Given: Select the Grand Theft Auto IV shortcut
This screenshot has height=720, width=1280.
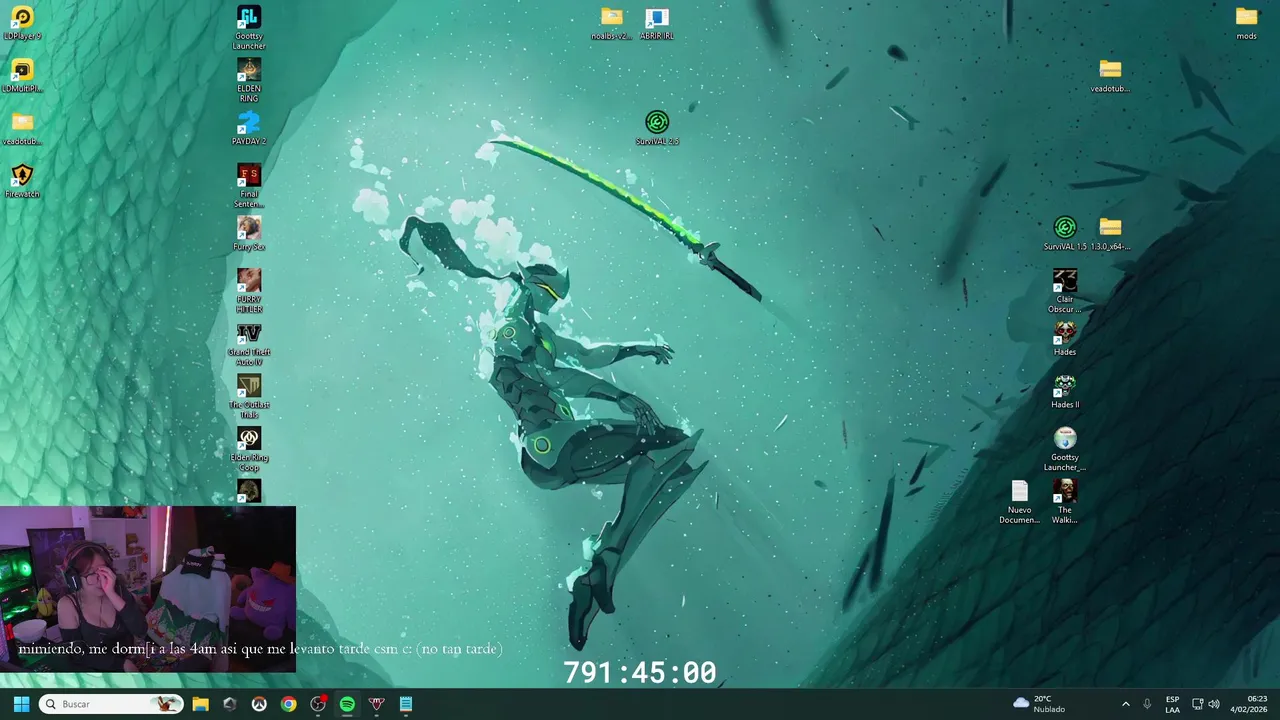Looking at the screenshot, I should [x=249, y=345].
